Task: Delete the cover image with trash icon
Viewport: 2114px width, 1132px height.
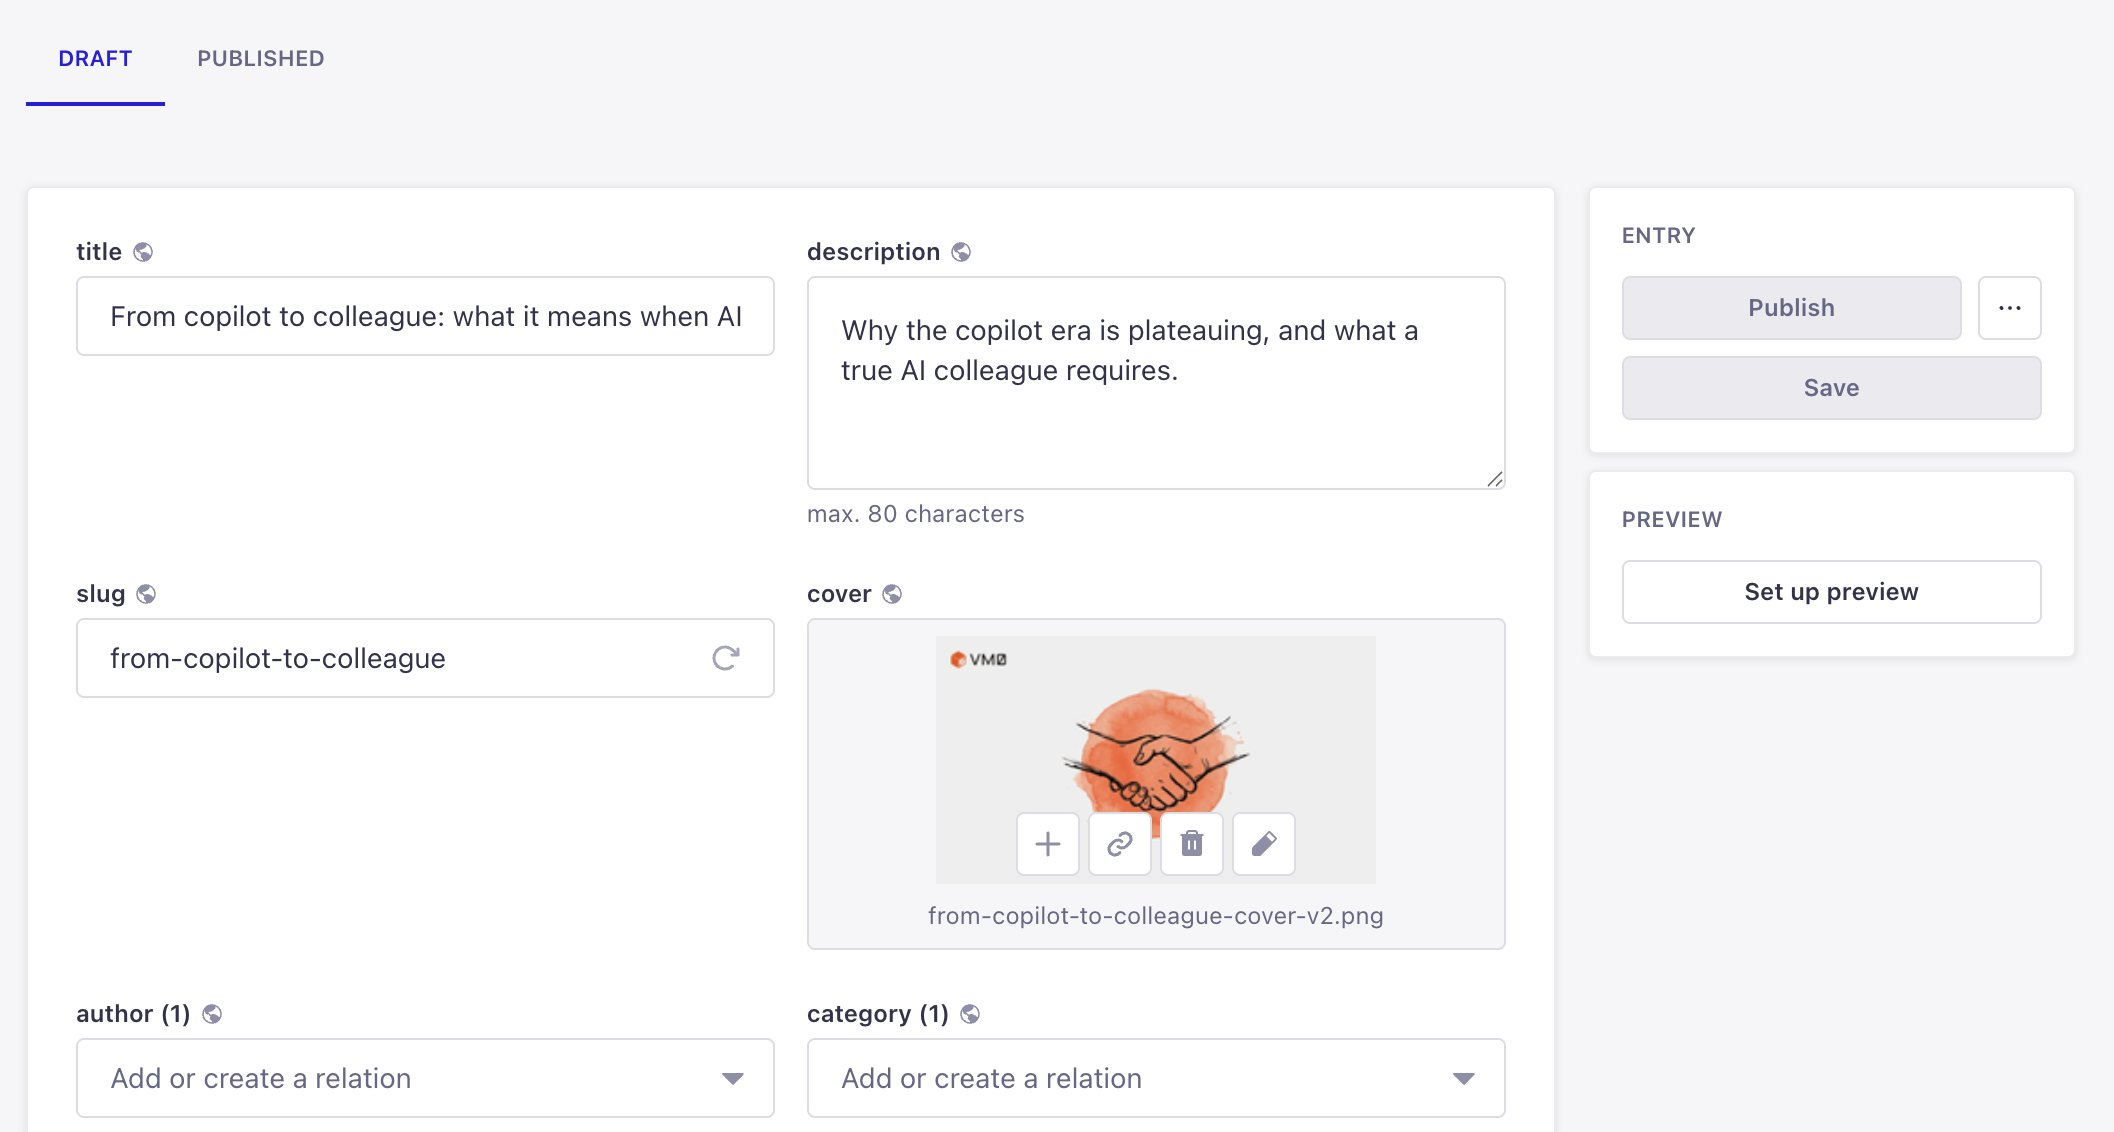Action: (1192, 844)
